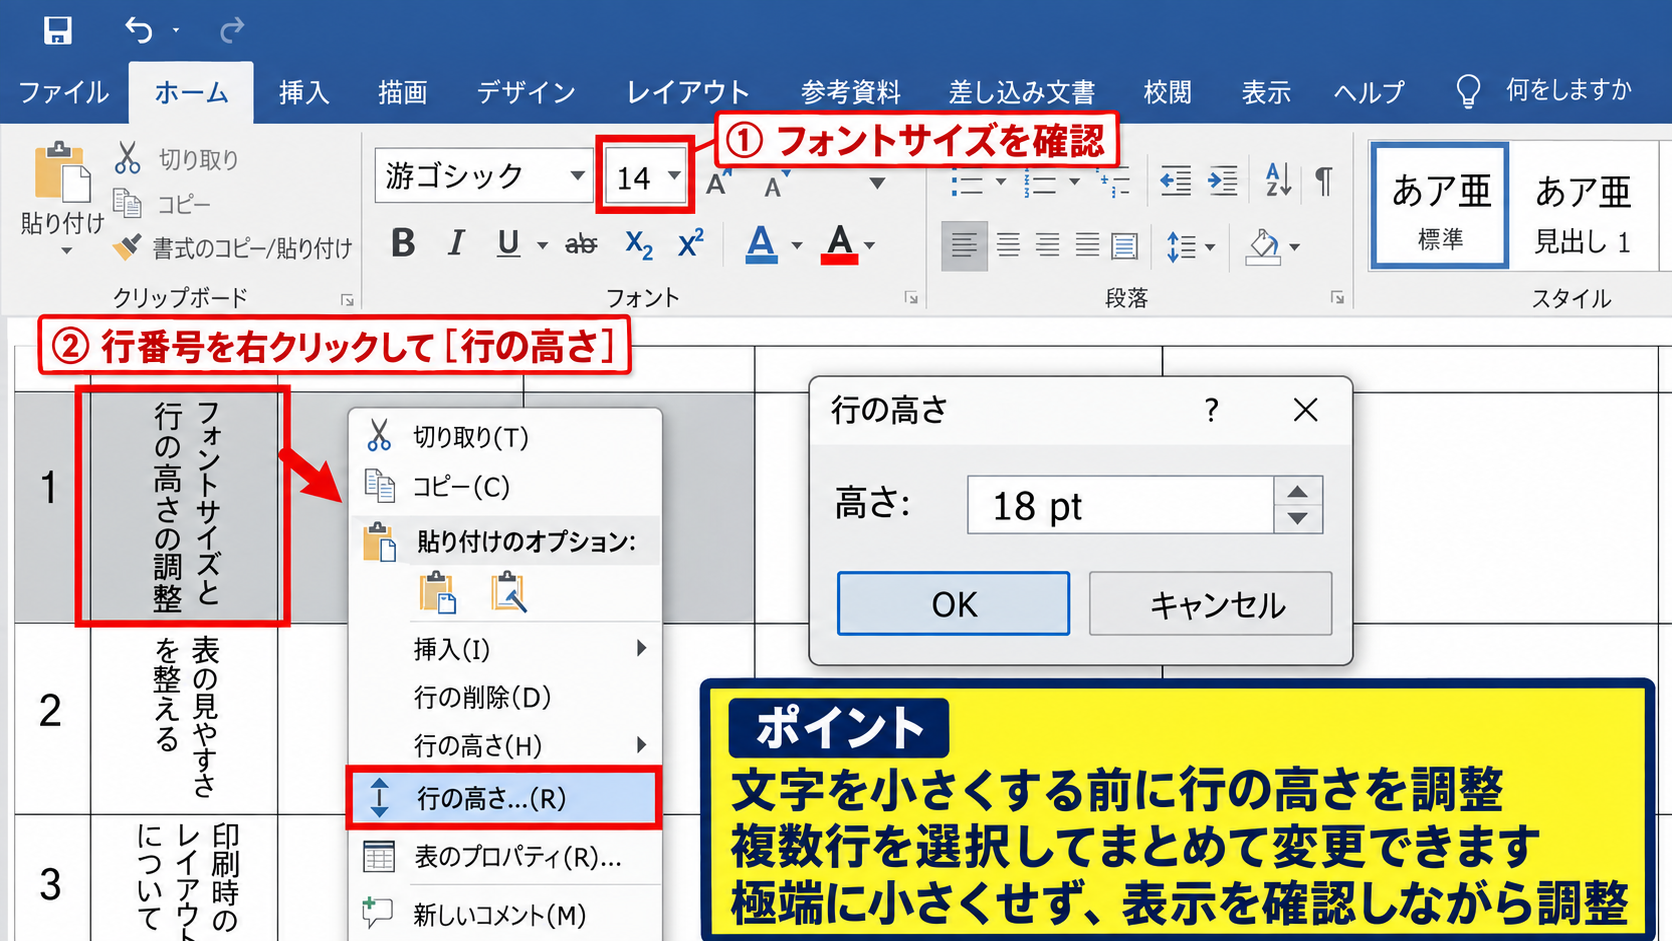The width and height of the screenshot is (1672, 941).
Task: Click the shading paint bucket
Action: pos(1263,246)
